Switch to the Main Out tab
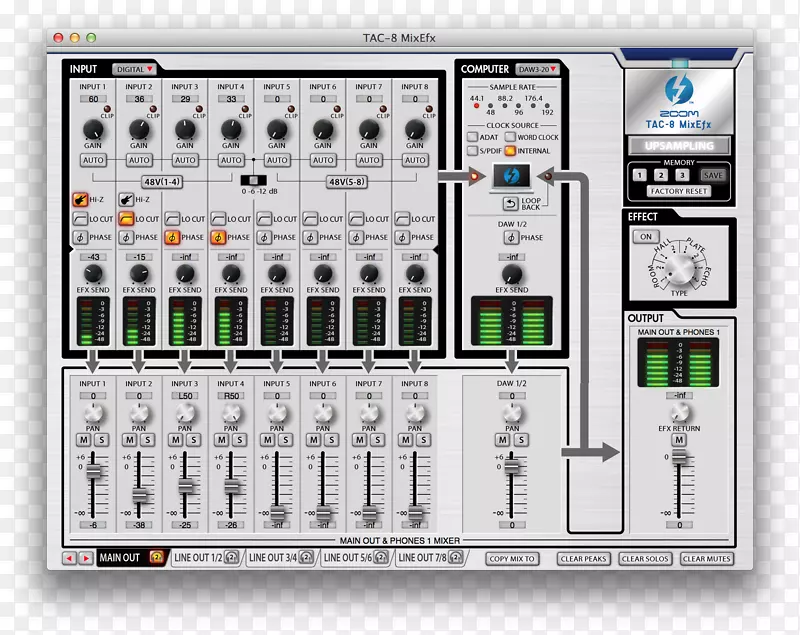 coord(132,557)
